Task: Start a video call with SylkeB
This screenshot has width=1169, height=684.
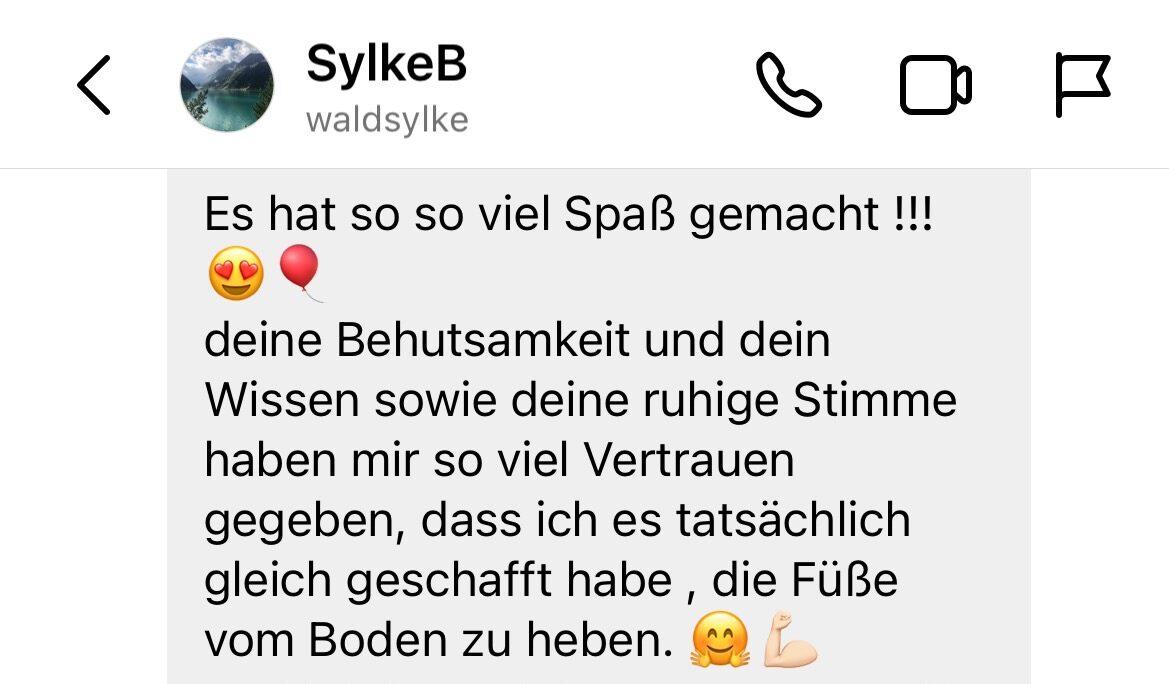Action: tap(936, 85)
